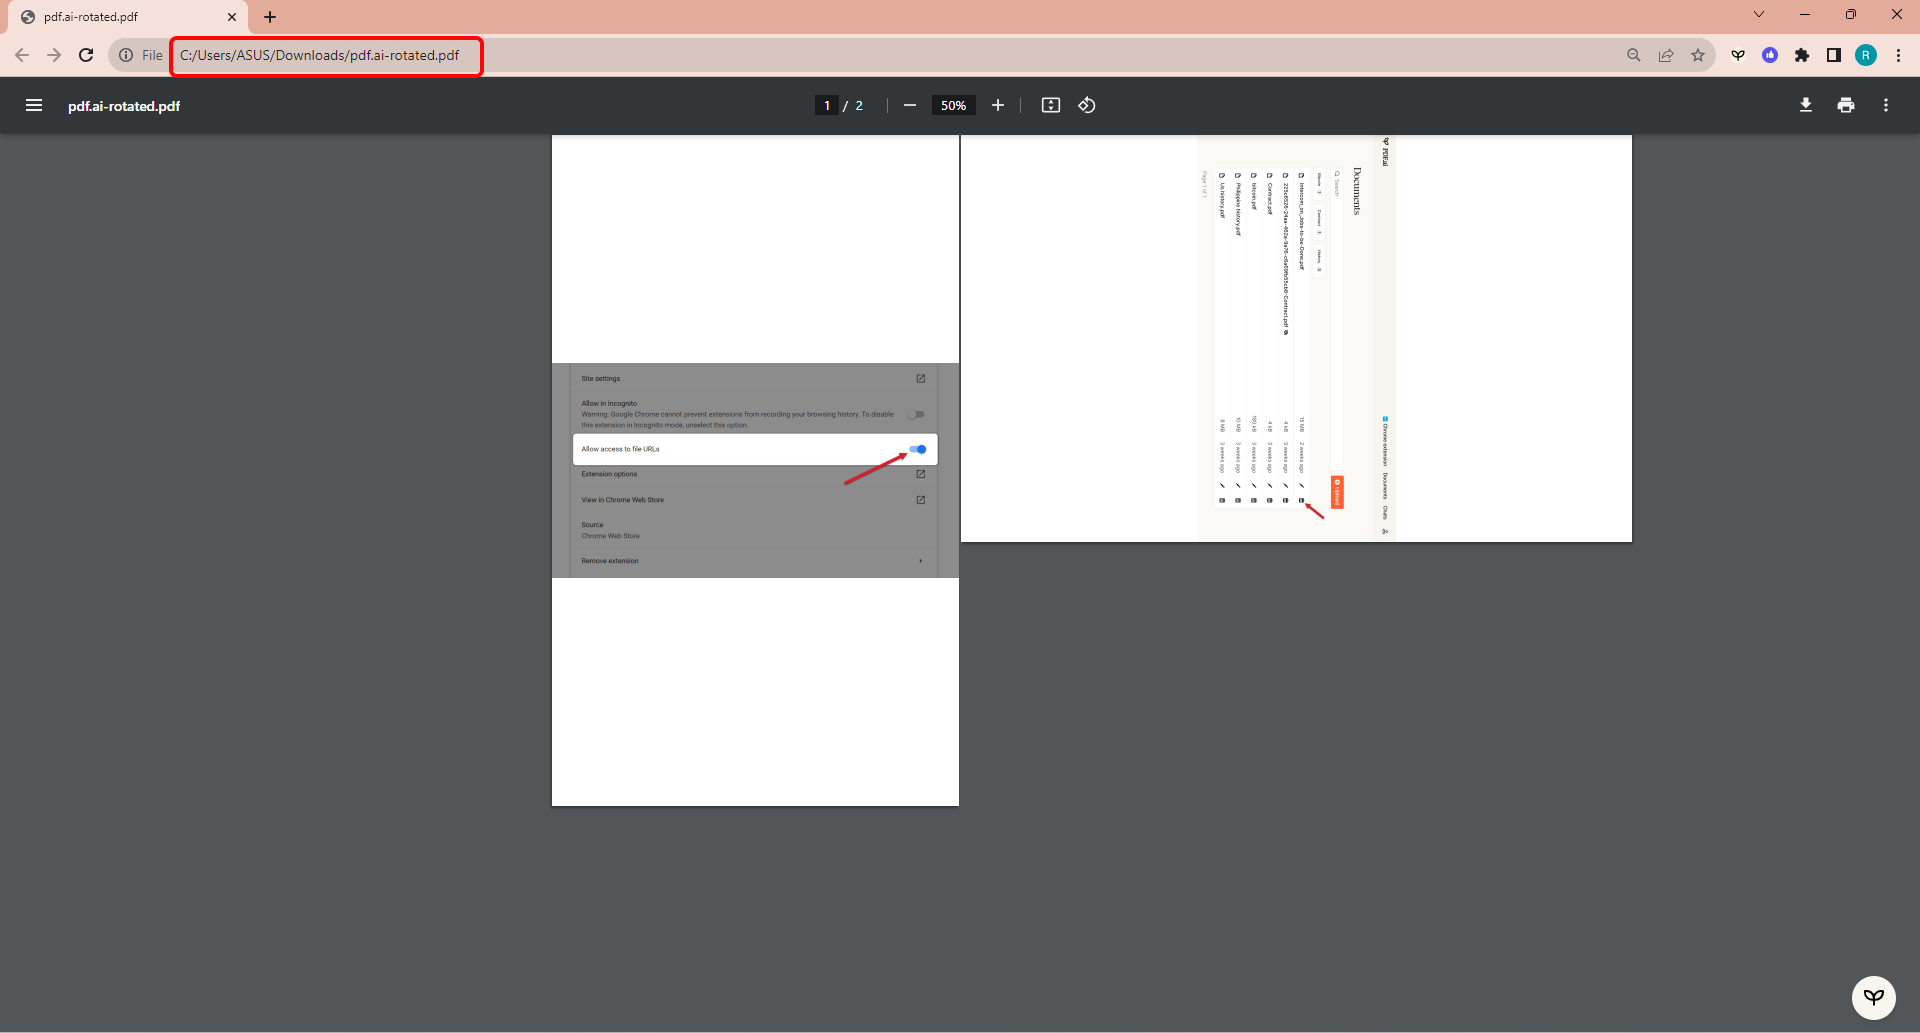Open the PDF viewer hamburger menu
The height and width of the screenshot is (1033, 1920).
(34, 105)
